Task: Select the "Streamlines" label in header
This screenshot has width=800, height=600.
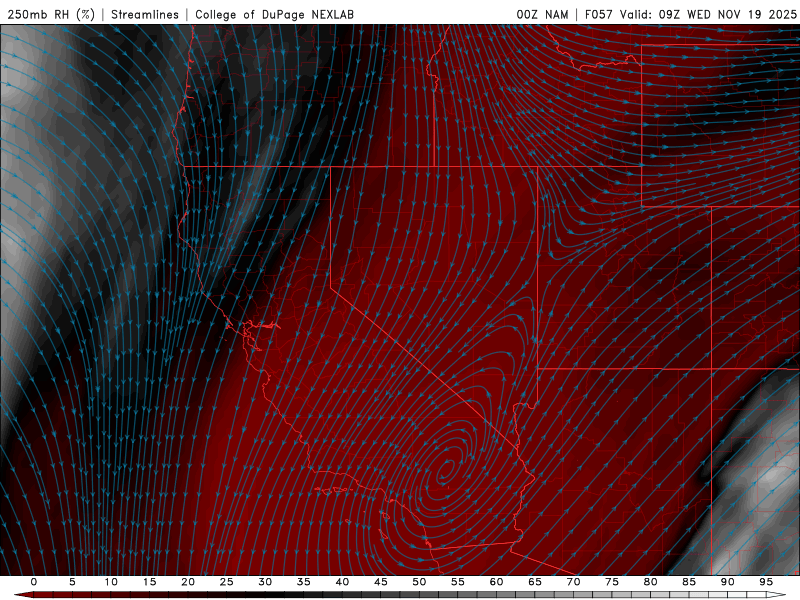Action: [145, 14]
